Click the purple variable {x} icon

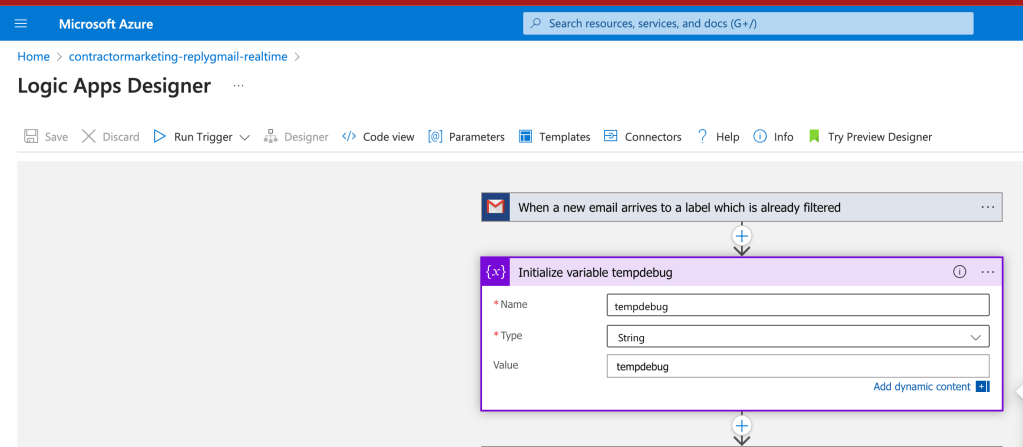click(x=496, y=272)
